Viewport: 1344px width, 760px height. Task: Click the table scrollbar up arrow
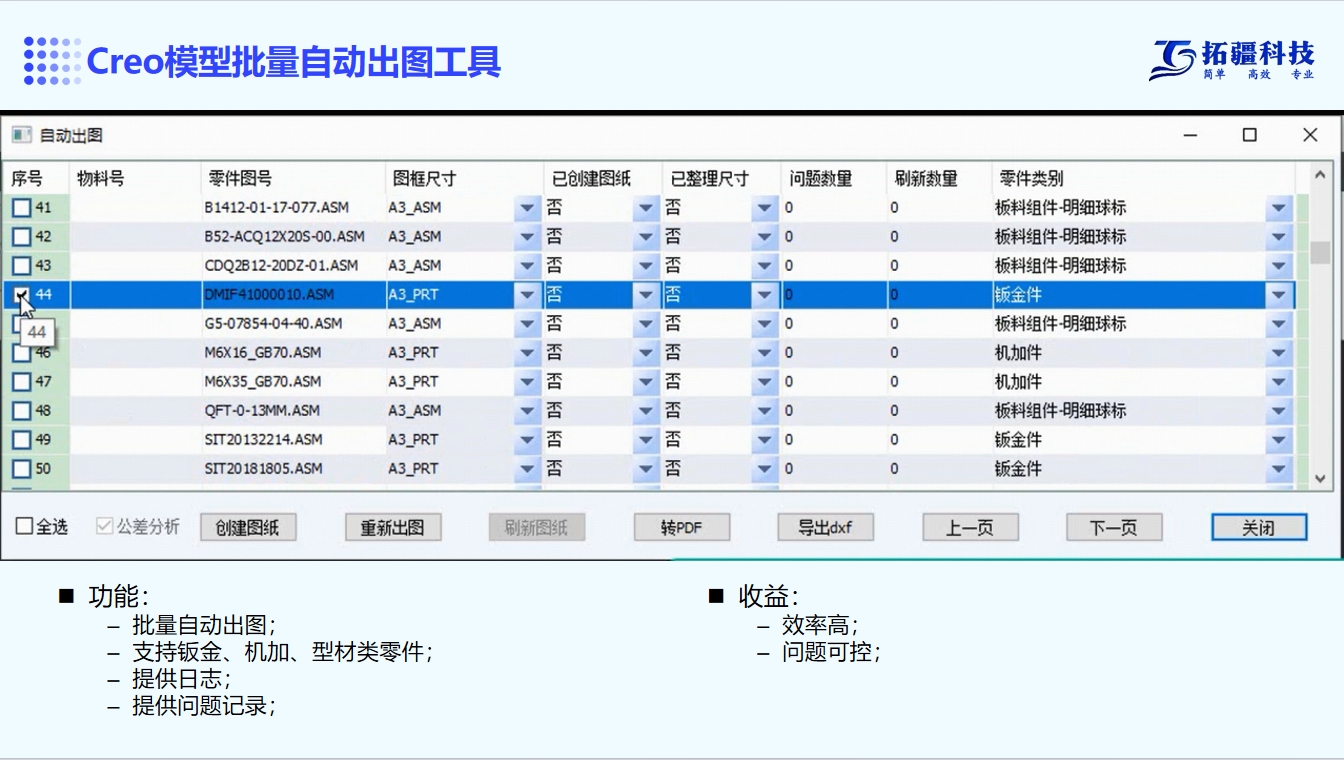pos(1320,176)
